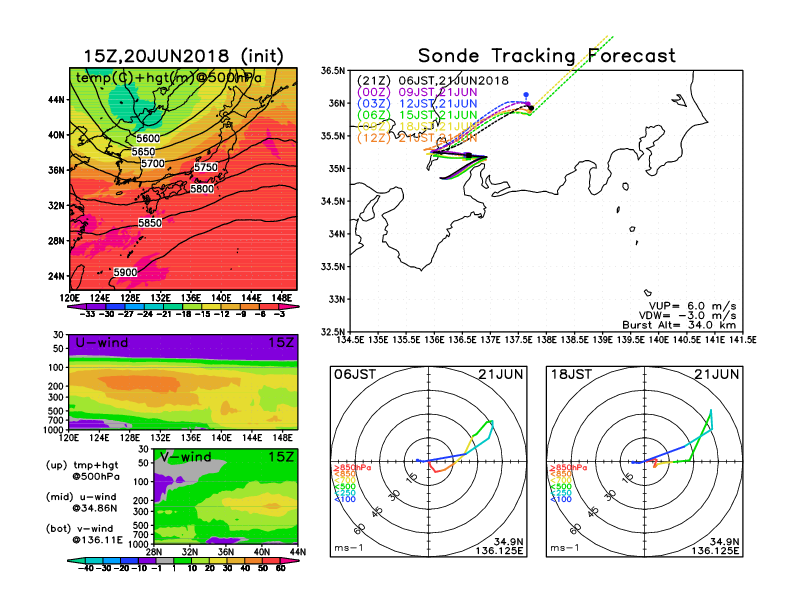Image resolution: width=792 pixels, height=612 pixels.
Task: Click the "15Z" stamp in the V-wind panel
Action: point(281,457)
